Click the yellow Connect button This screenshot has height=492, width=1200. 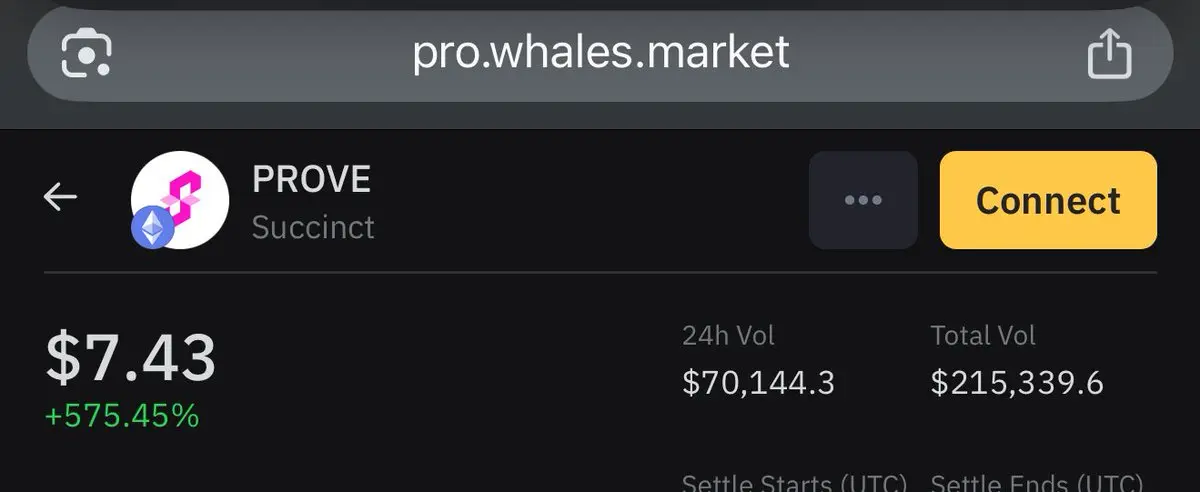pos(1048,200)
